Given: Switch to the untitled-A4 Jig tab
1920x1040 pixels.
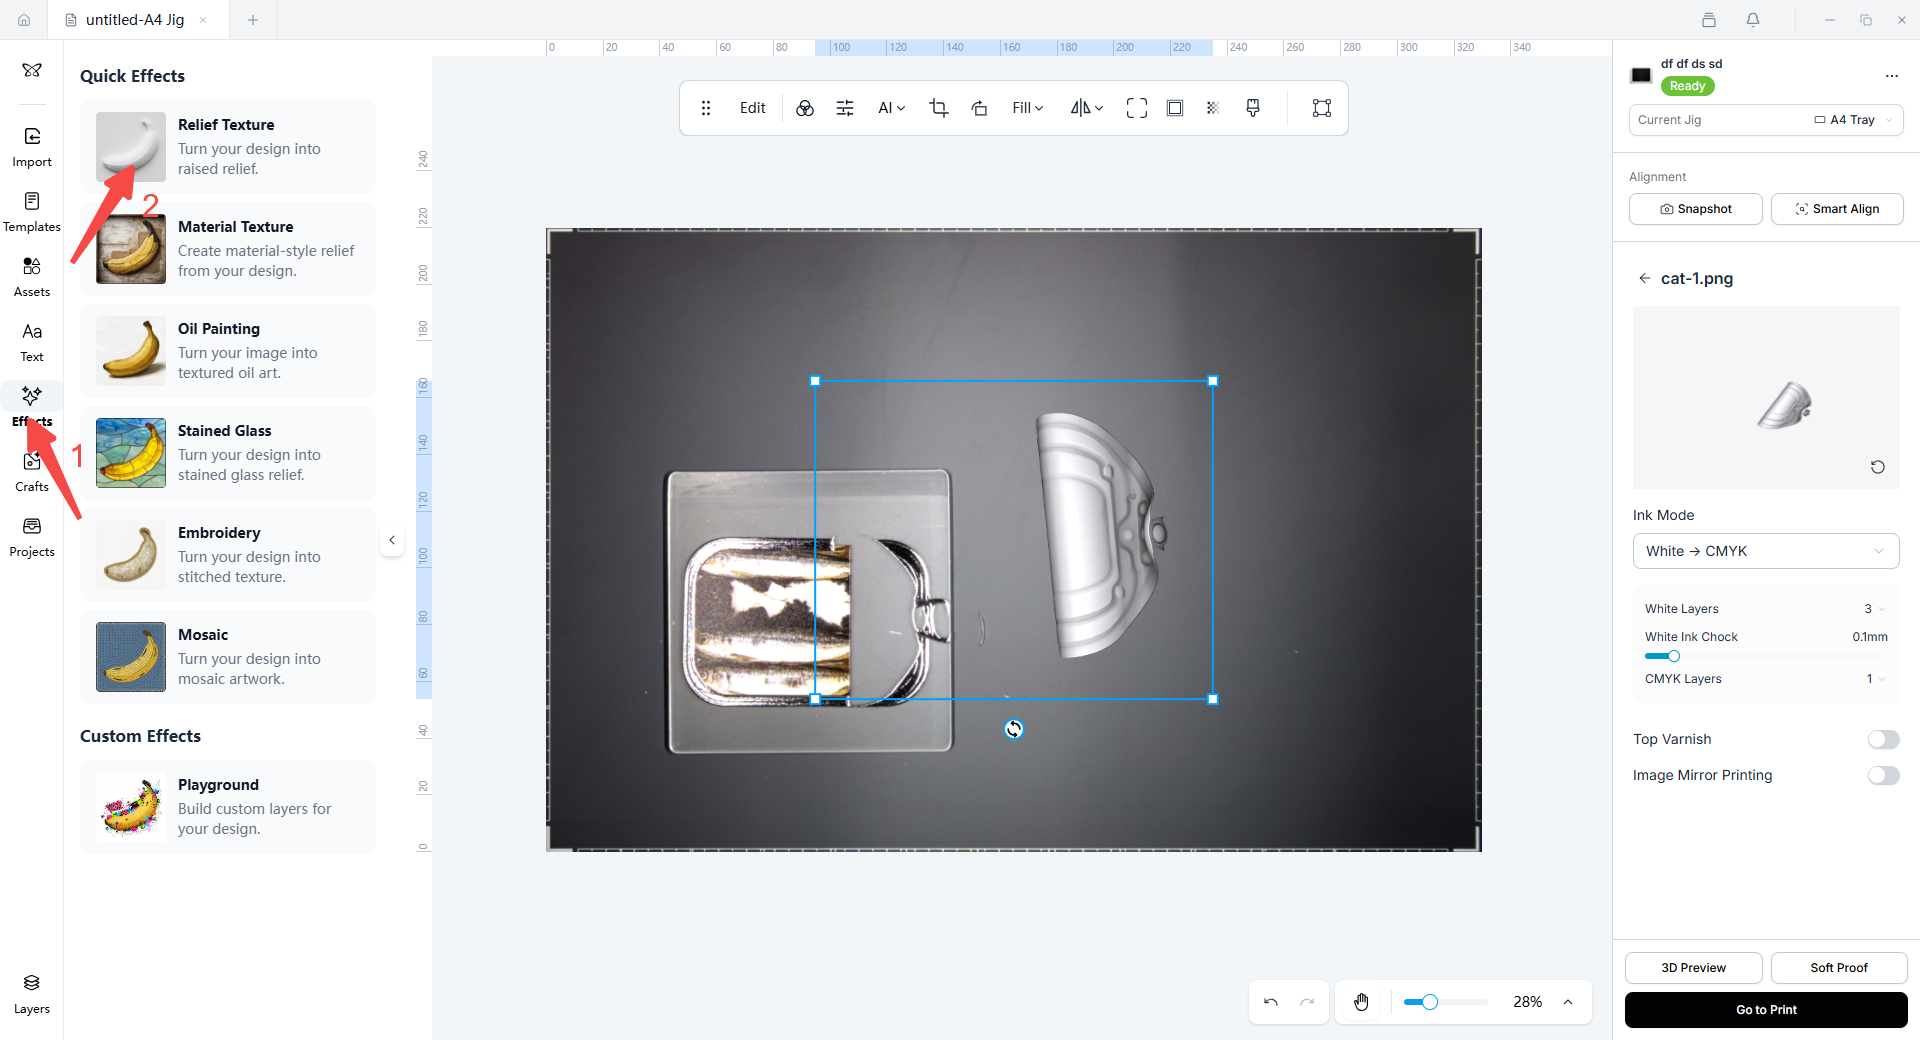Looking at the screenshot, I should click(x=136, y=20).
